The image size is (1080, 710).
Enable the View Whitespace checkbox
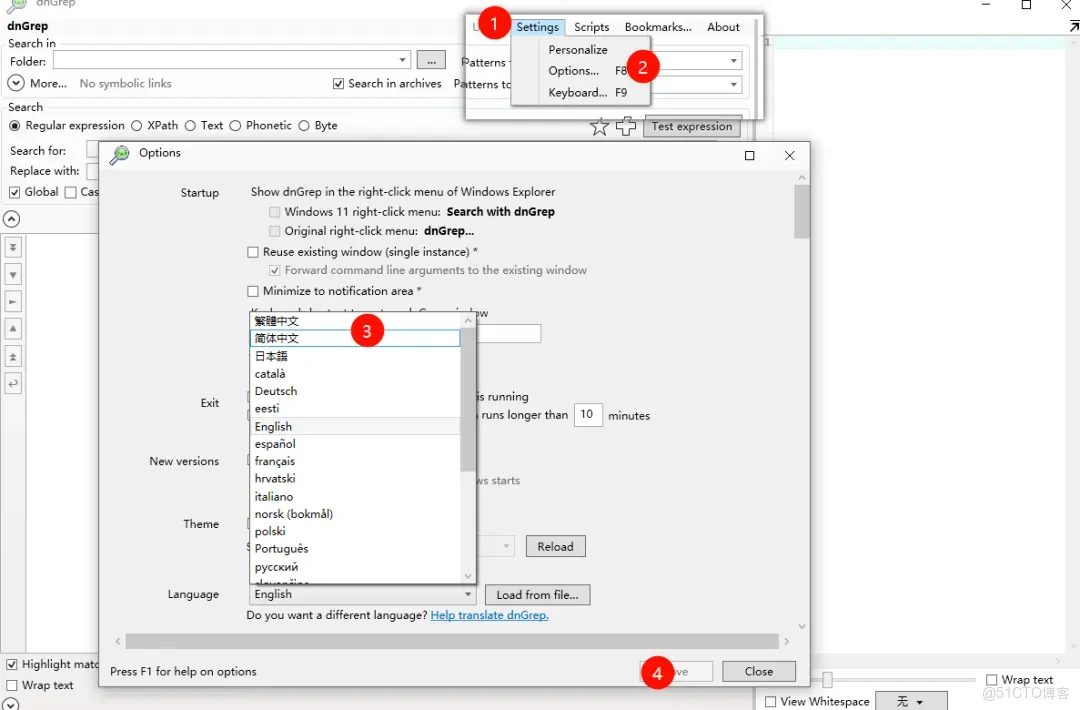coord(771,702)
